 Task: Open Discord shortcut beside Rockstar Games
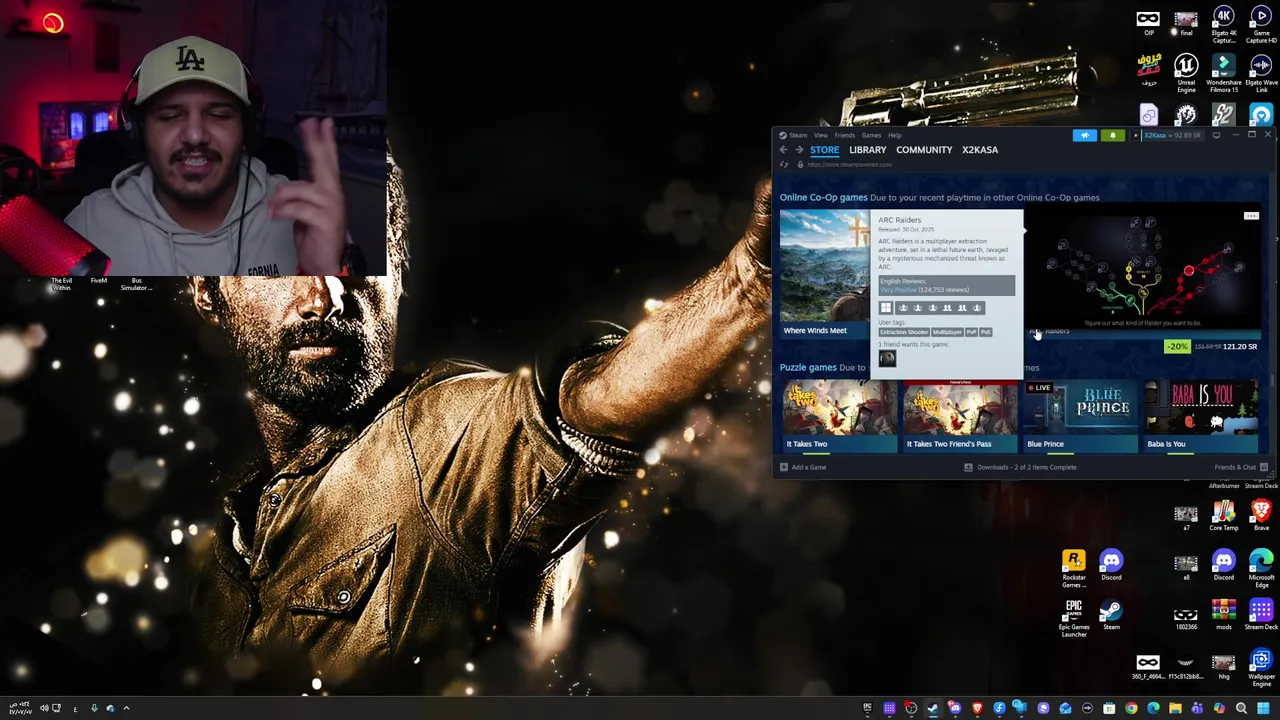tap(1111, 565)
